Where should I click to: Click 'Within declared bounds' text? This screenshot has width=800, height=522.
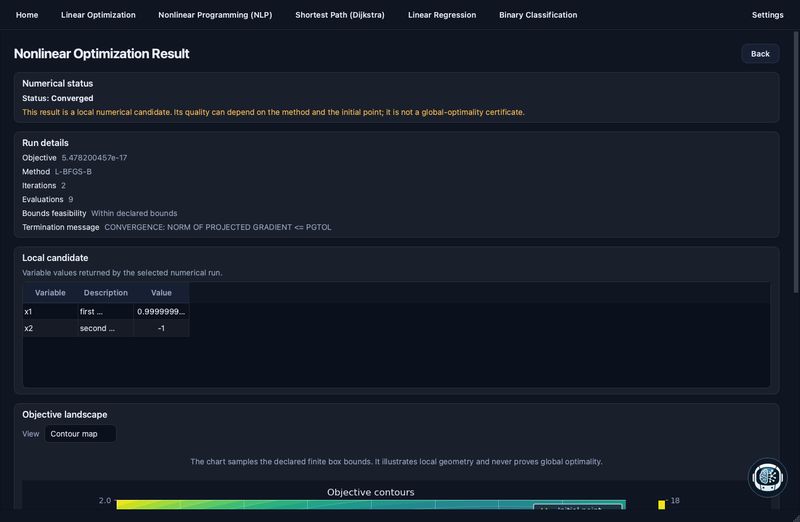[134, 213]
